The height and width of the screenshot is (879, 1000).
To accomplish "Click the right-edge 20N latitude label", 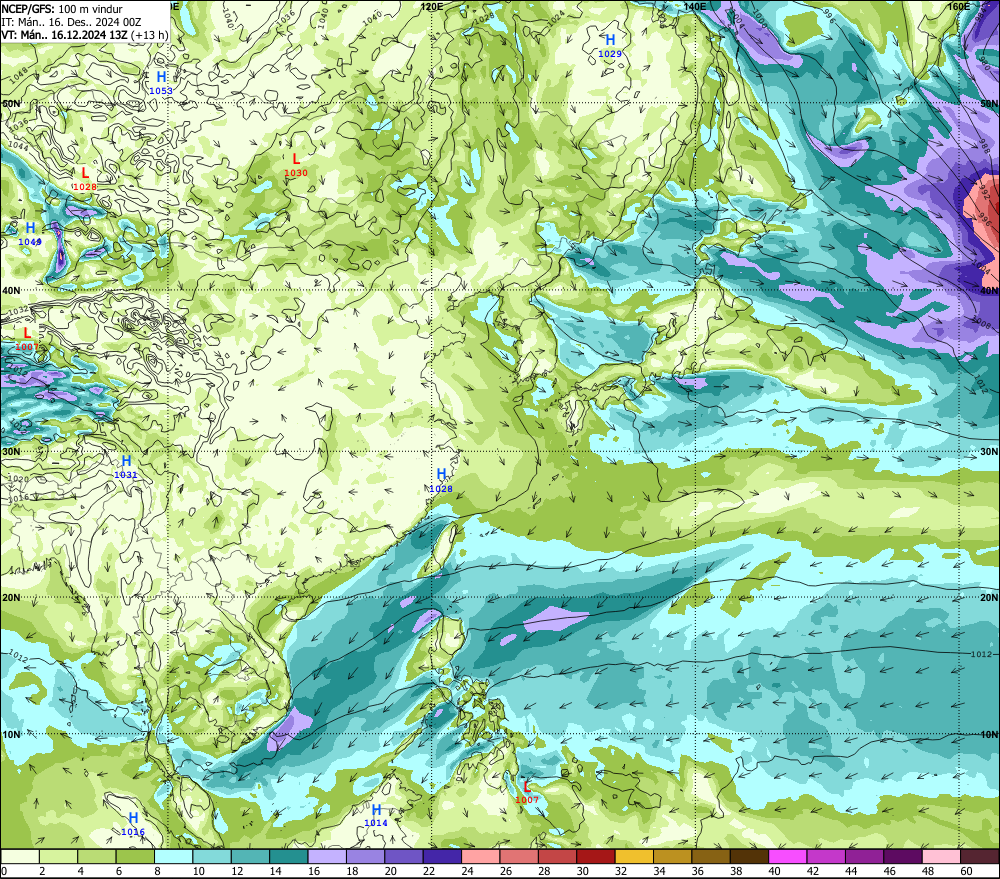I will [989, 597].
